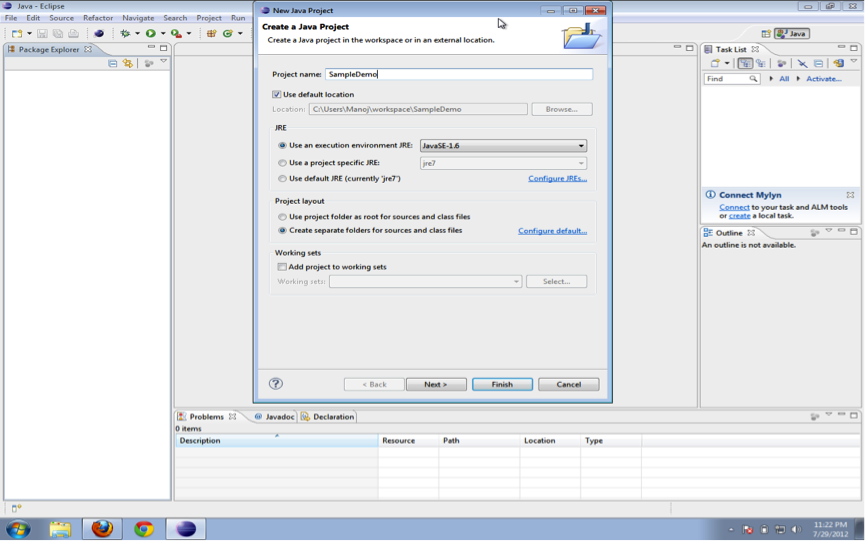Switch to the Javadoc tab

[x=274, y=417]
